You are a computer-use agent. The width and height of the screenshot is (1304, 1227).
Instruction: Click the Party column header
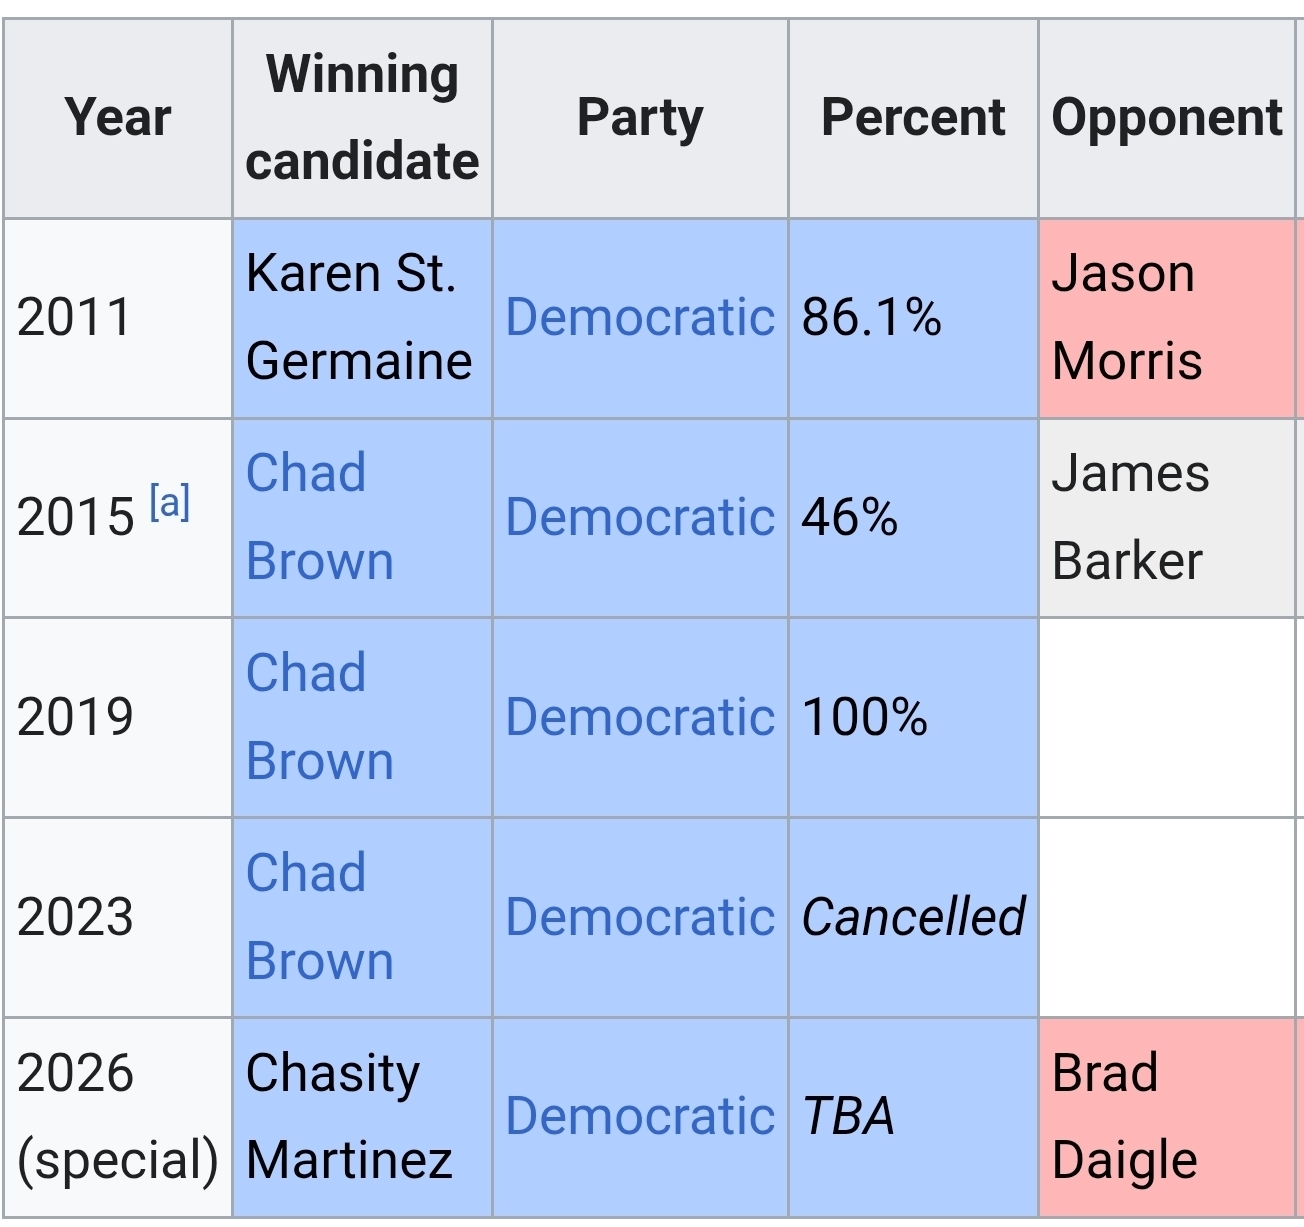point(640,118)
